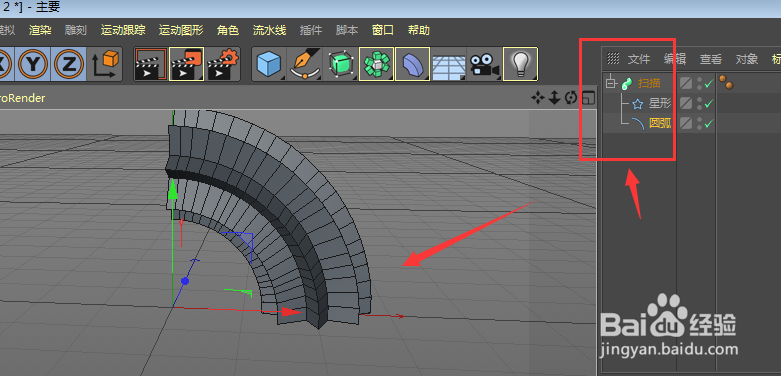
Task: Open the 渲染 menu
Action: click(x=40, y=30)
